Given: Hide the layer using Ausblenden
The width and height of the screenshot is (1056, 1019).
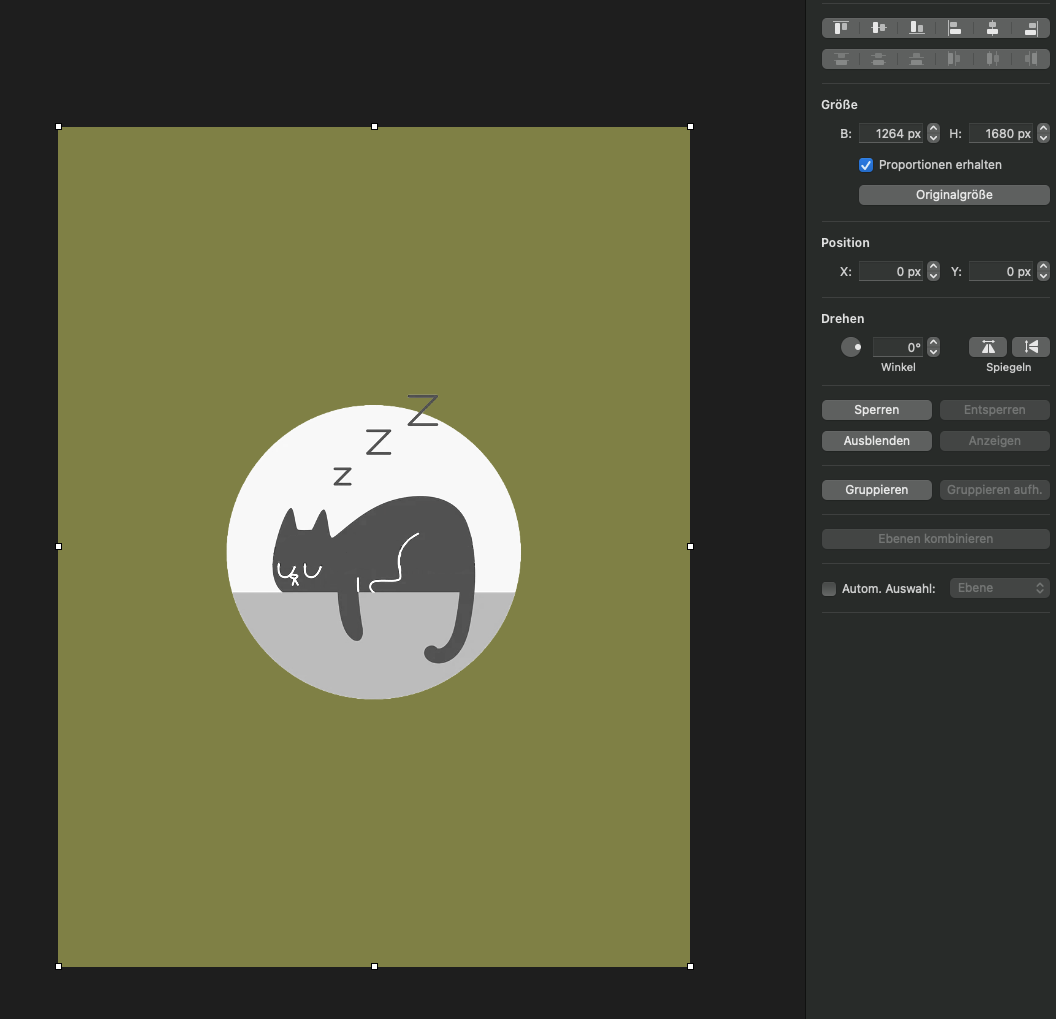Looking at the screenshot, I should point(876,441).
